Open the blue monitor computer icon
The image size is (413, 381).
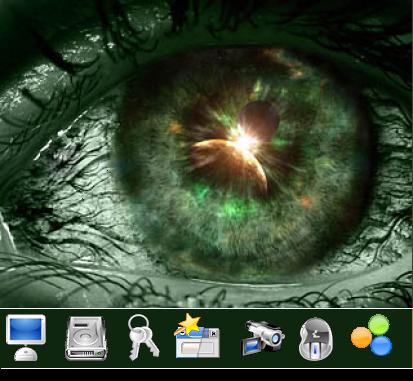click(x=26, y=337)
